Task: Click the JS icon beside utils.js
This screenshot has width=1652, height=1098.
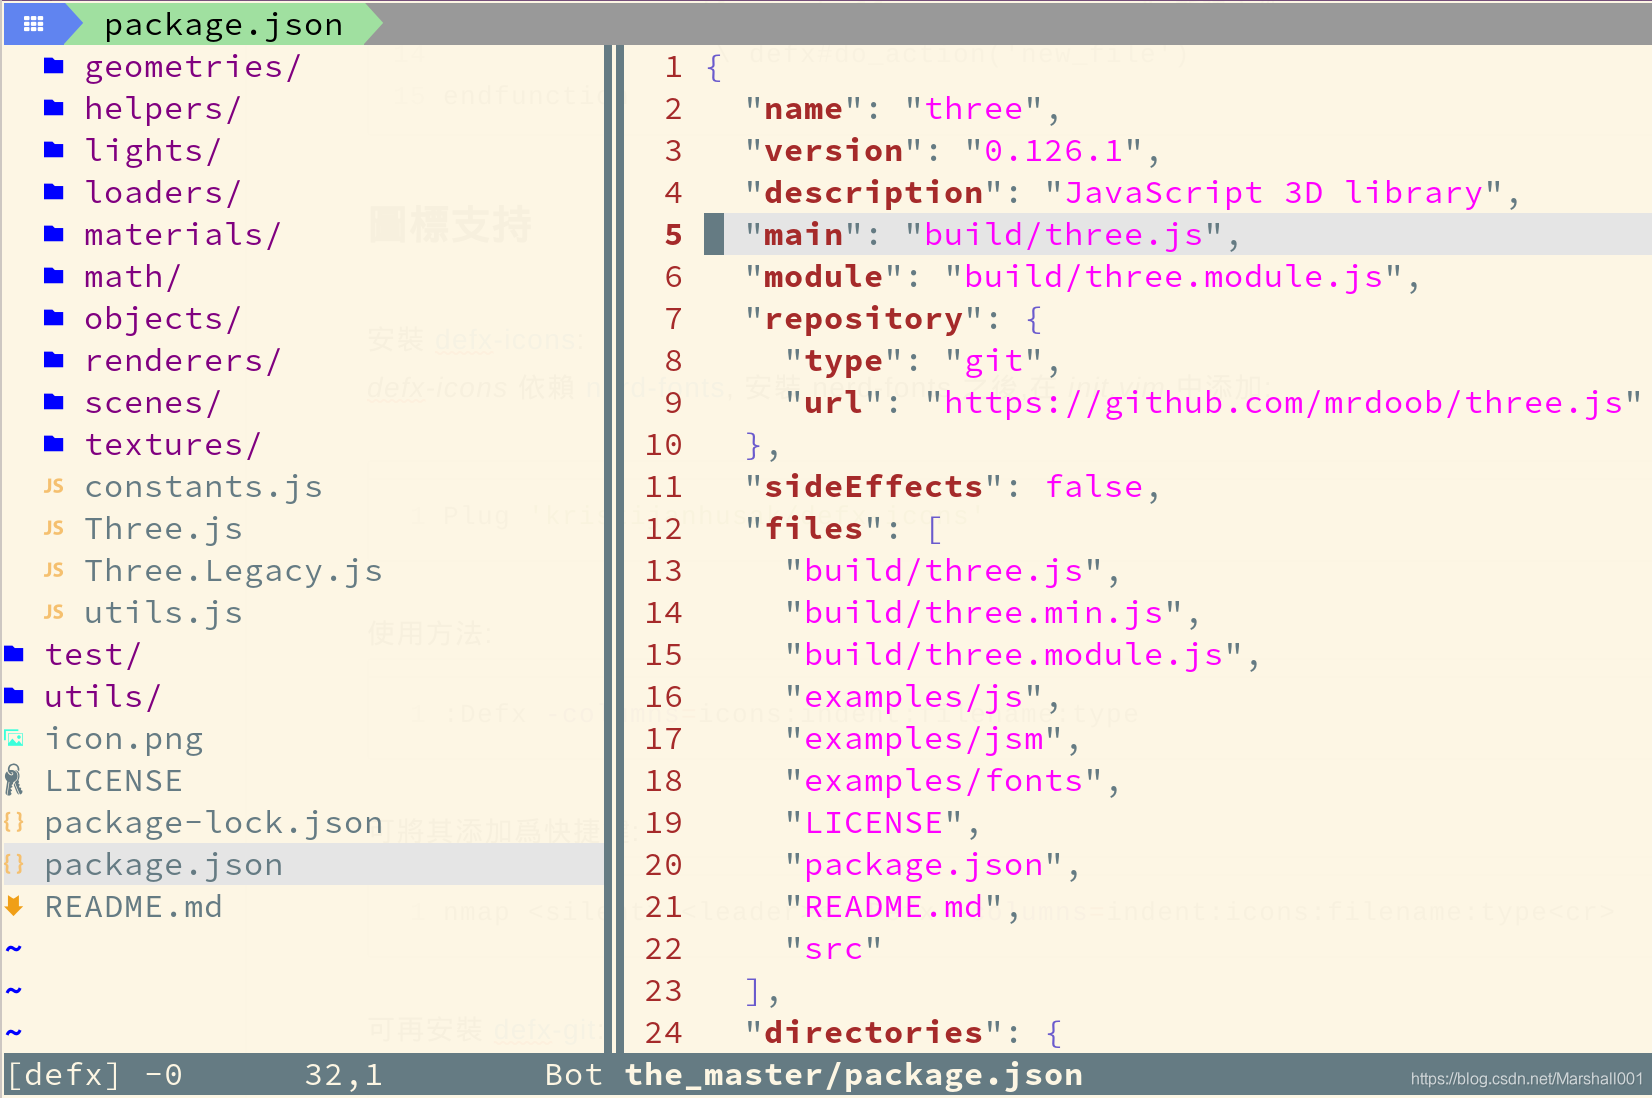Action: pos(54,613)
